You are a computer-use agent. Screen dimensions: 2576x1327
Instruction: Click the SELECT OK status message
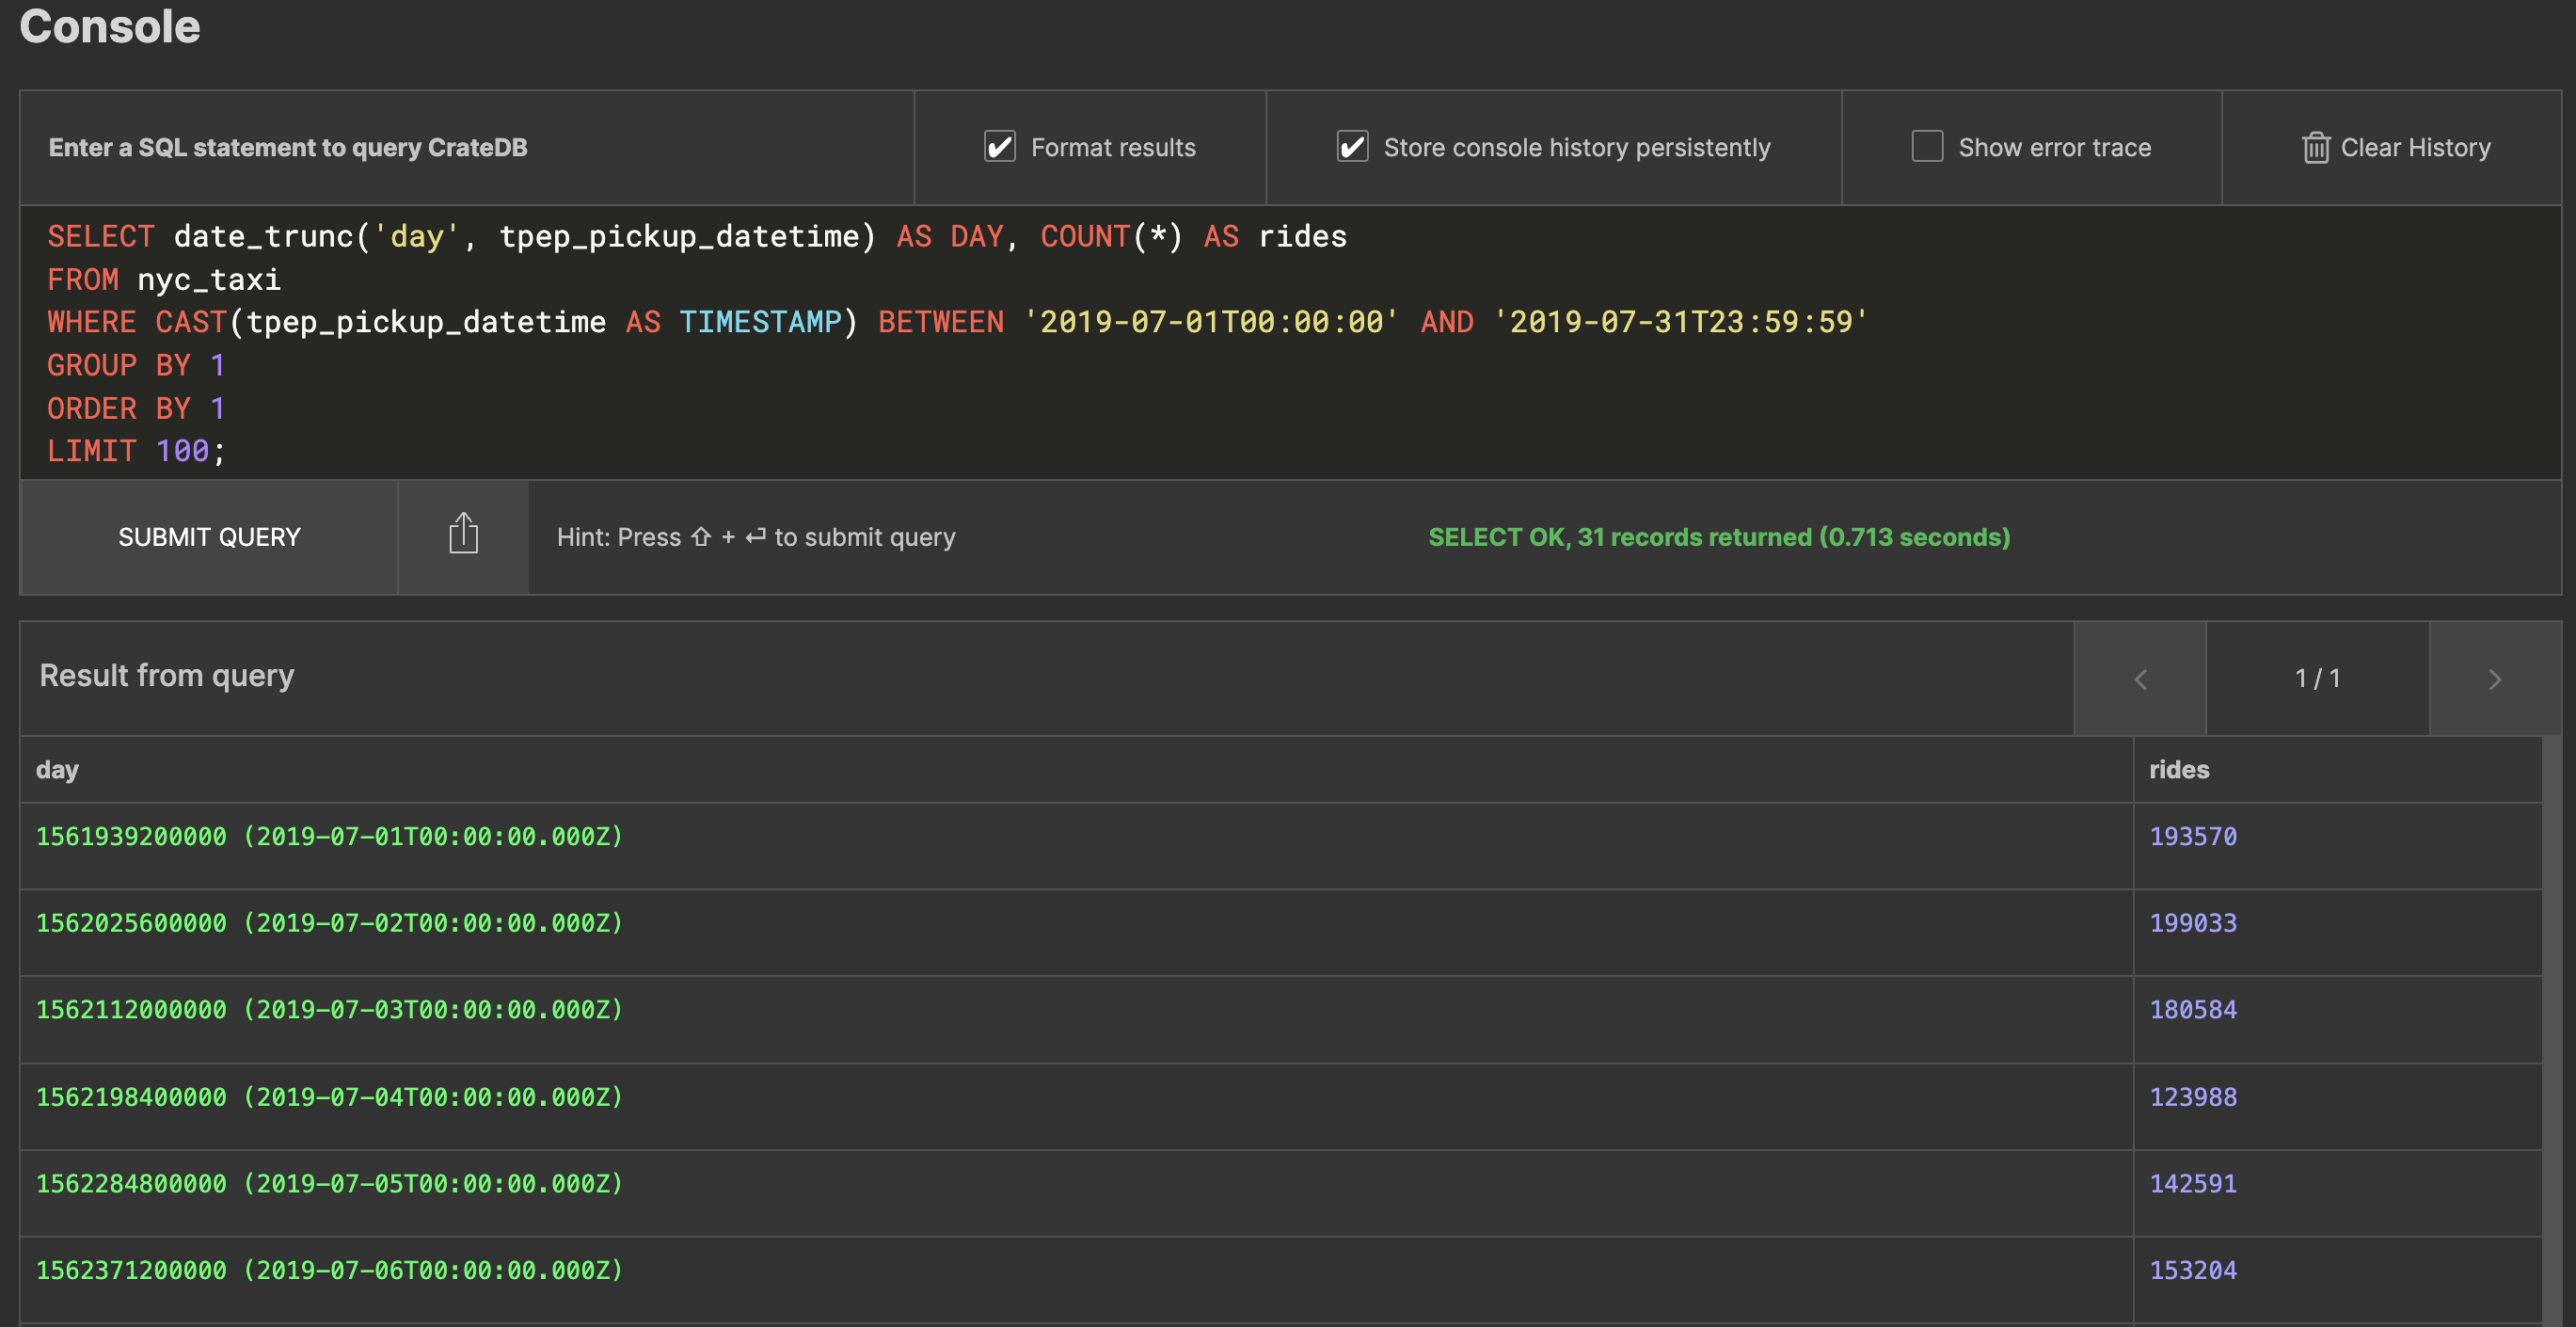pos(1719,537)
